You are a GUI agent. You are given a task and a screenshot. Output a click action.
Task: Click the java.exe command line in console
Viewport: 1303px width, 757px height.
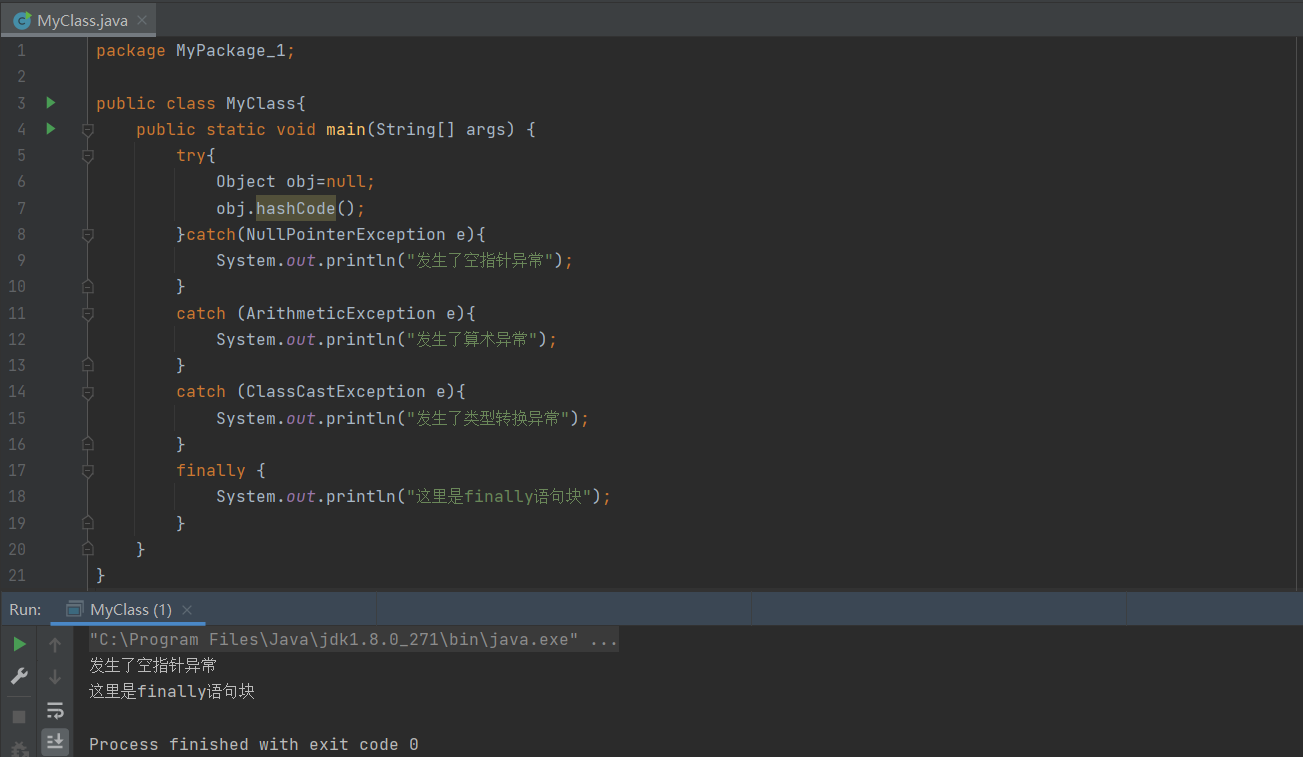tap(353, 639)
